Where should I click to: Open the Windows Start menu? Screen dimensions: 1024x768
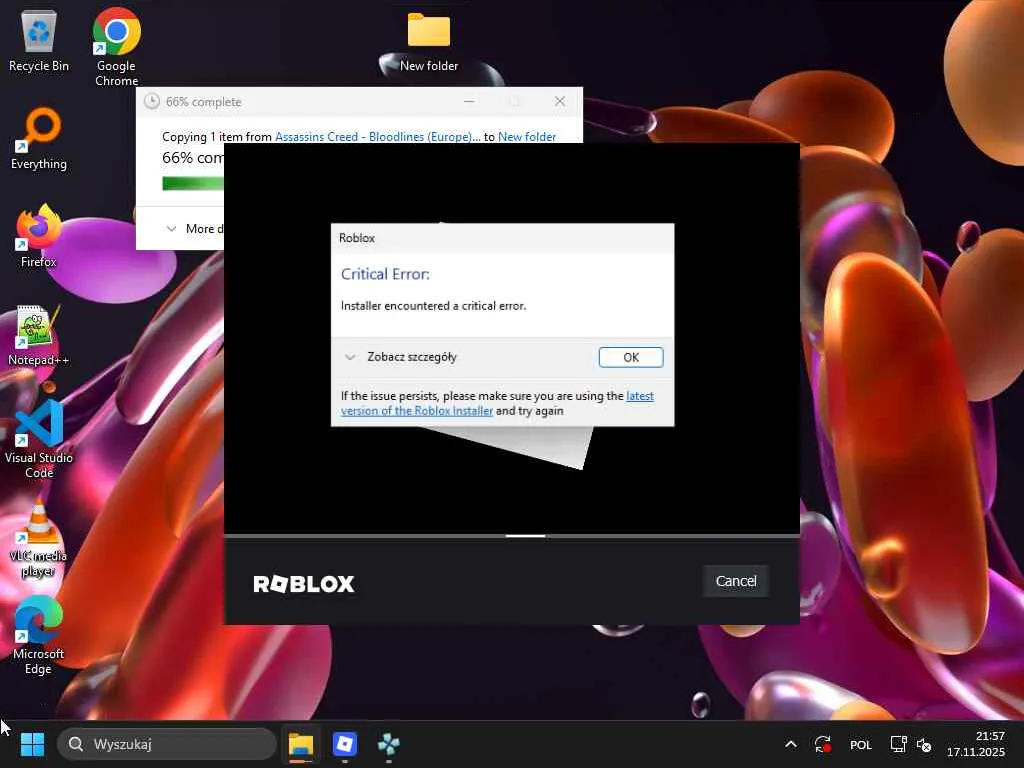click(32, 744)
